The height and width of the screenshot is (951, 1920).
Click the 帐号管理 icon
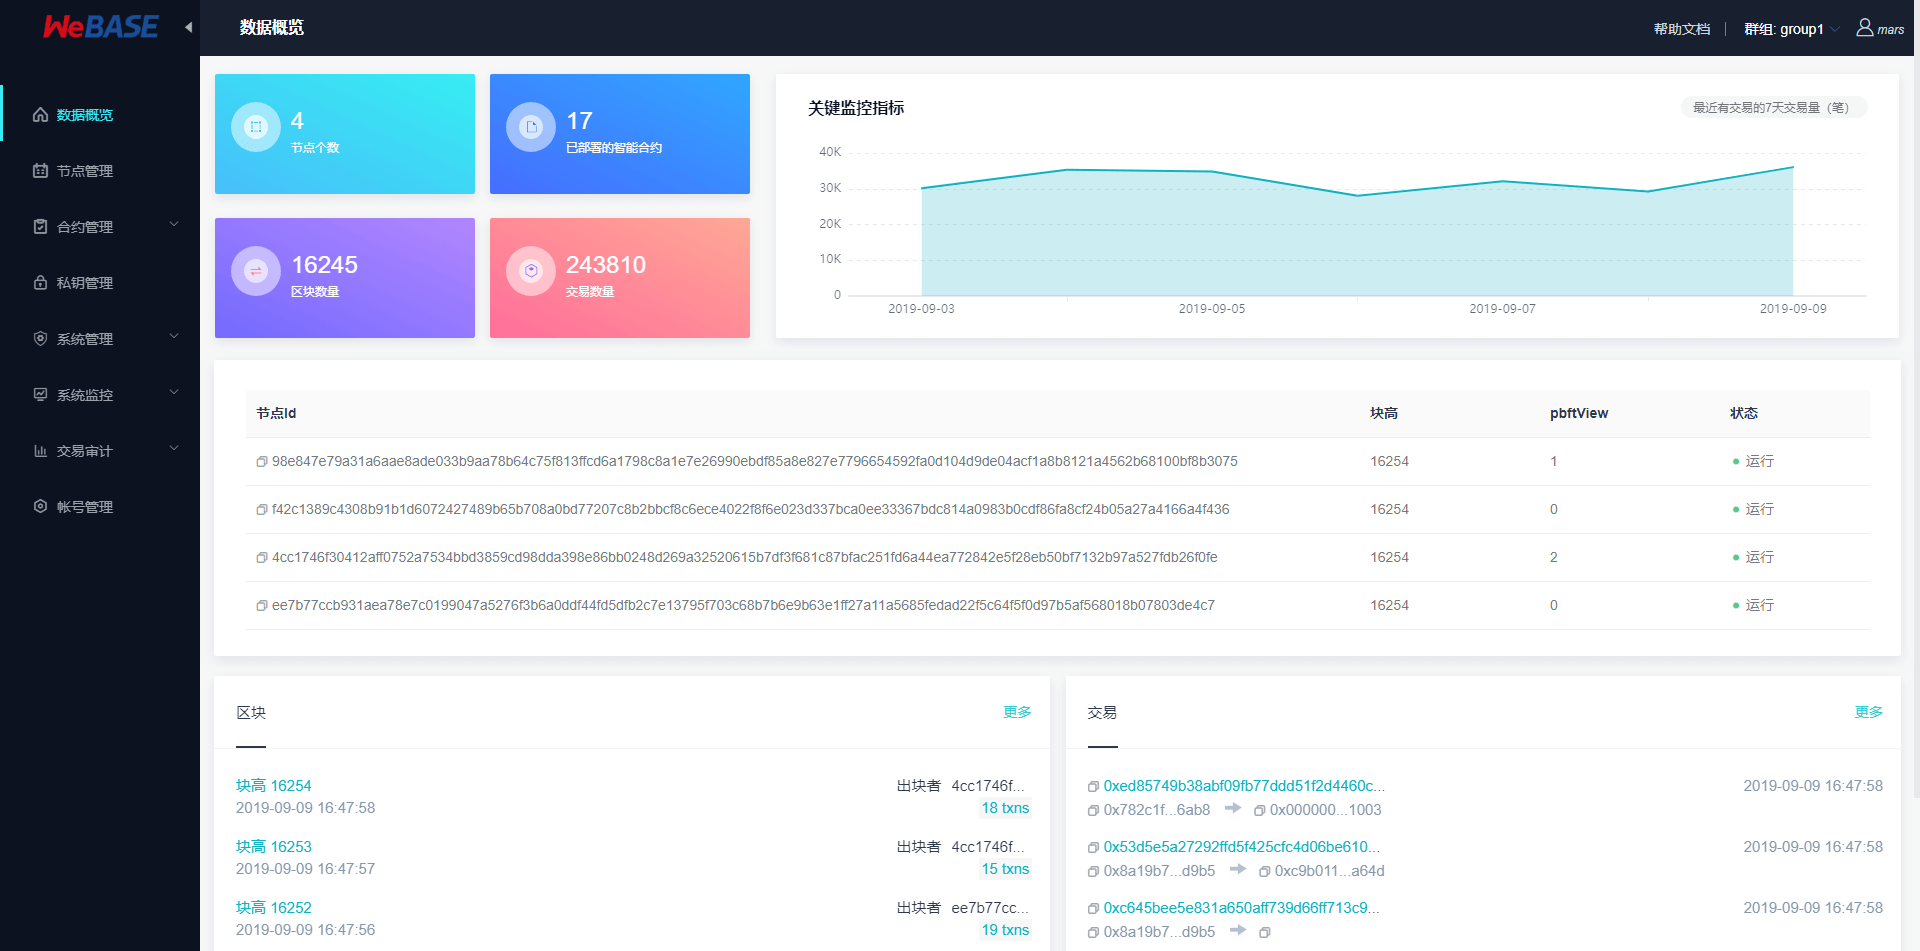tap(40, 507)
